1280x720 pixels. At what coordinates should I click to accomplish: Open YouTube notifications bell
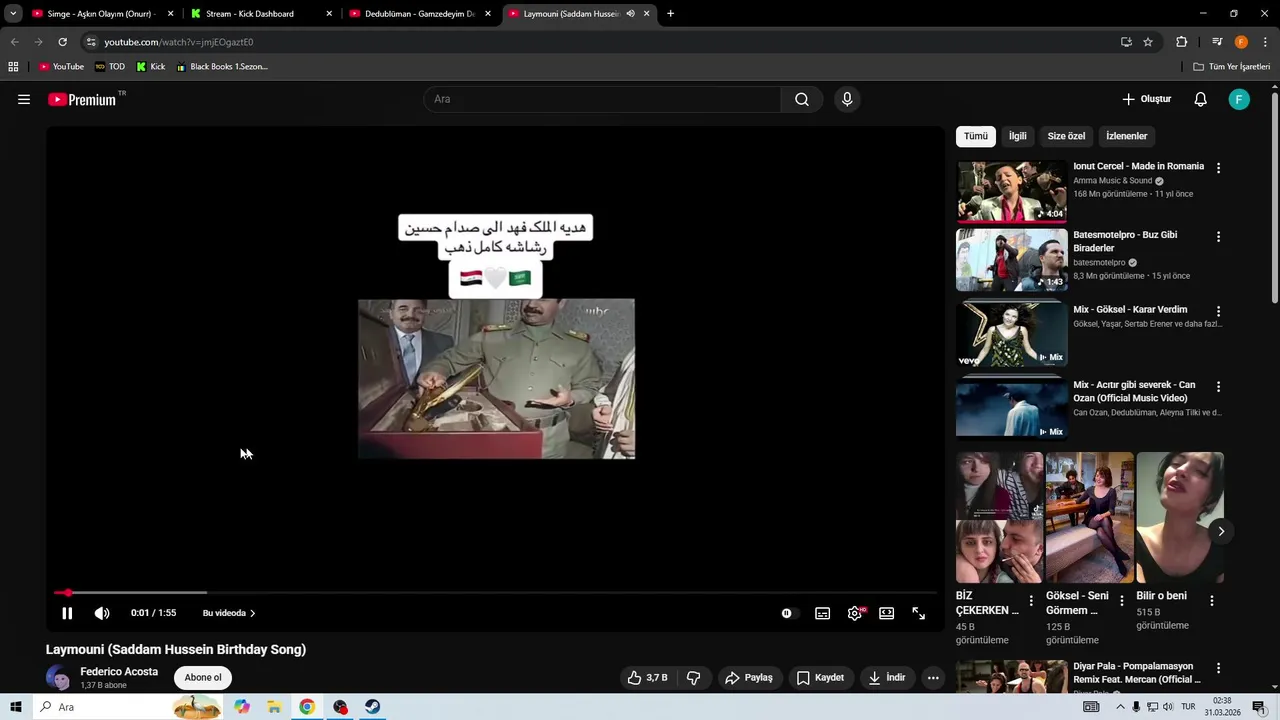1201,99
